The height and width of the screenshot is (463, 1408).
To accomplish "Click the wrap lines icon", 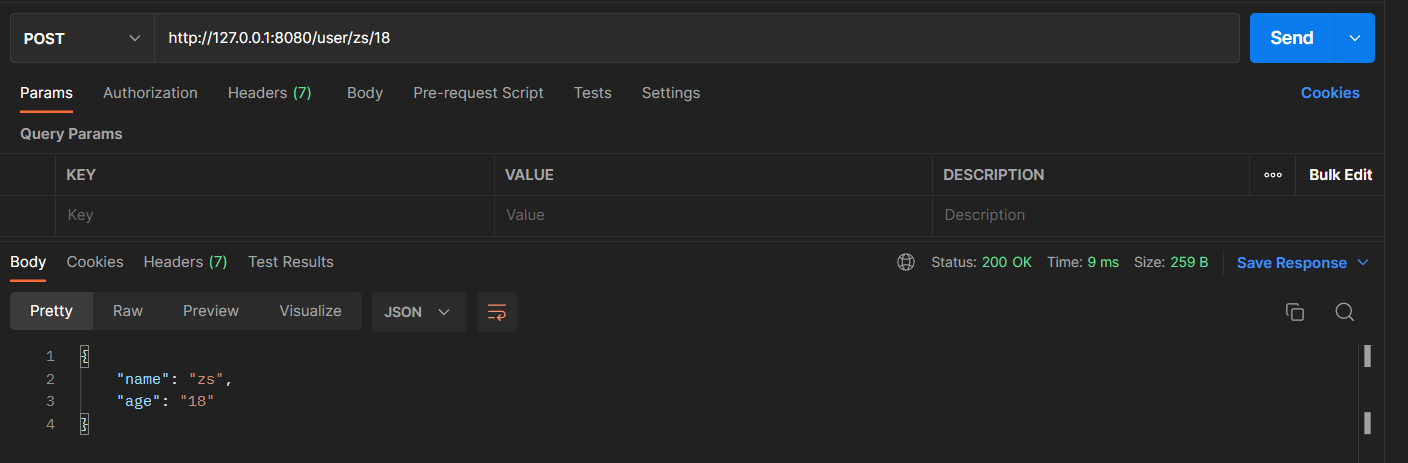I will coord(497,312).
